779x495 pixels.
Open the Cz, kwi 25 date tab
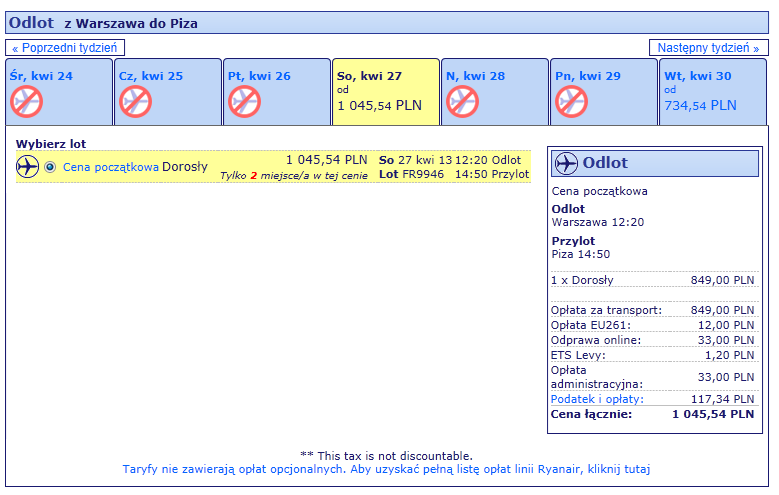click(x=168, y=91)
